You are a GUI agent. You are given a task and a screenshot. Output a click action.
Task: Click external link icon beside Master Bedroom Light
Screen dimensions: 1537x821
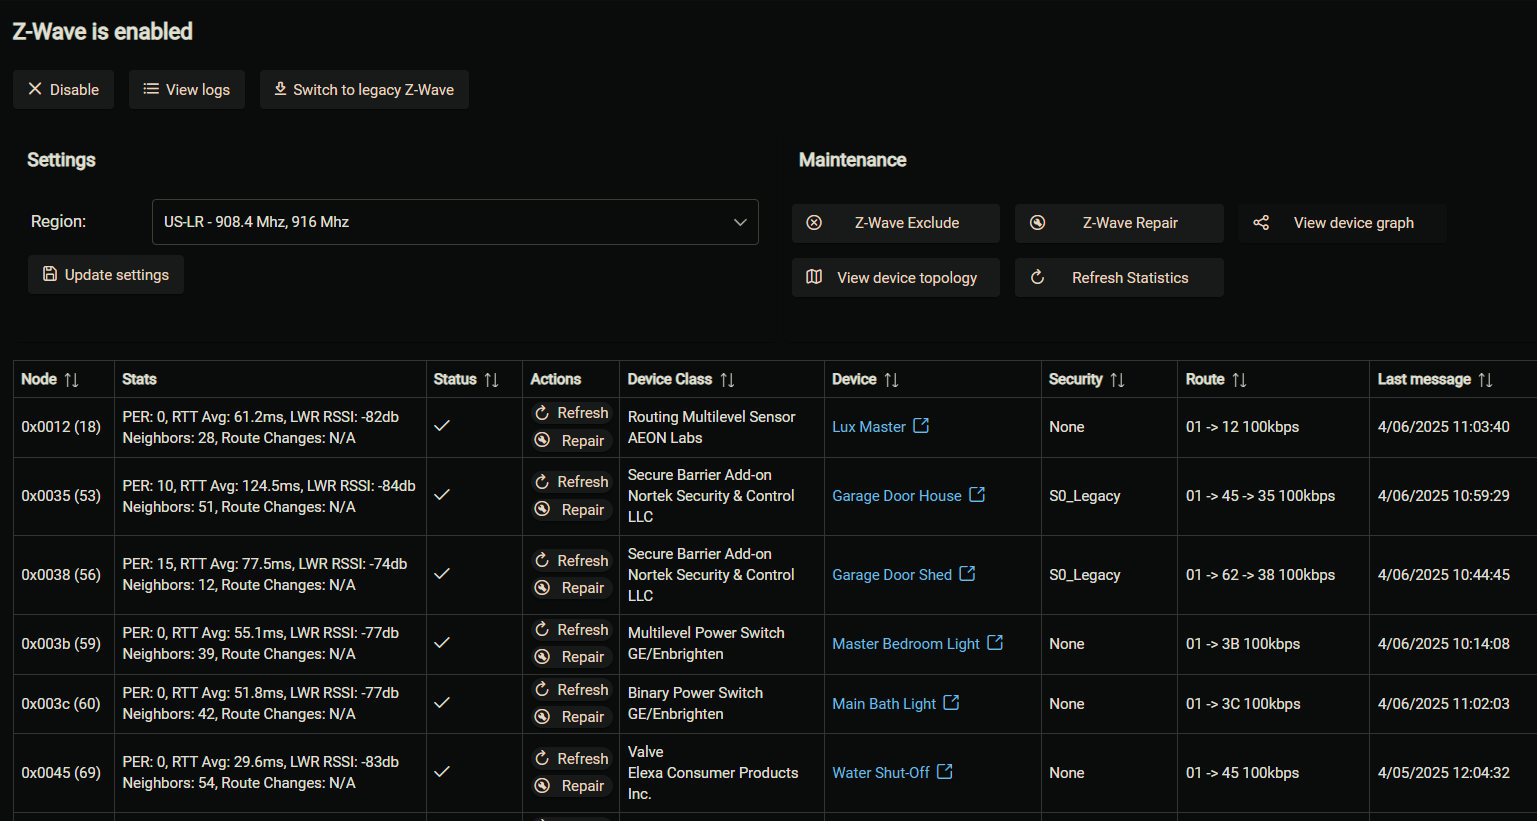[x=995, y=643]
